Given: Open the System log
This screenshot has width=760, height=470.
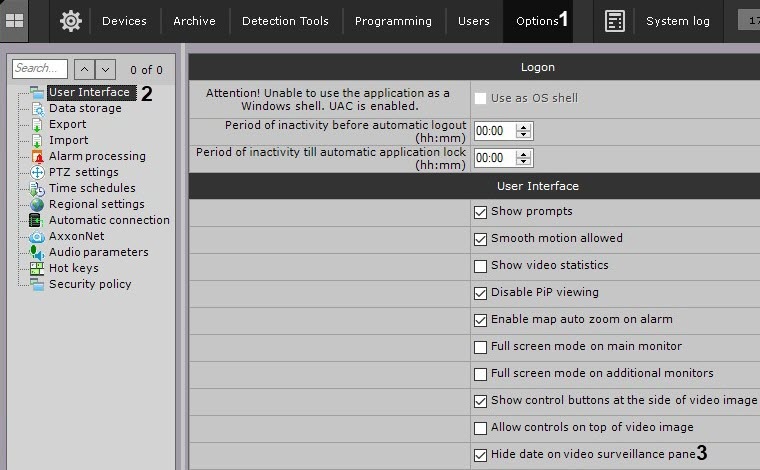Looking at the screenshot, I should [677, 21].
